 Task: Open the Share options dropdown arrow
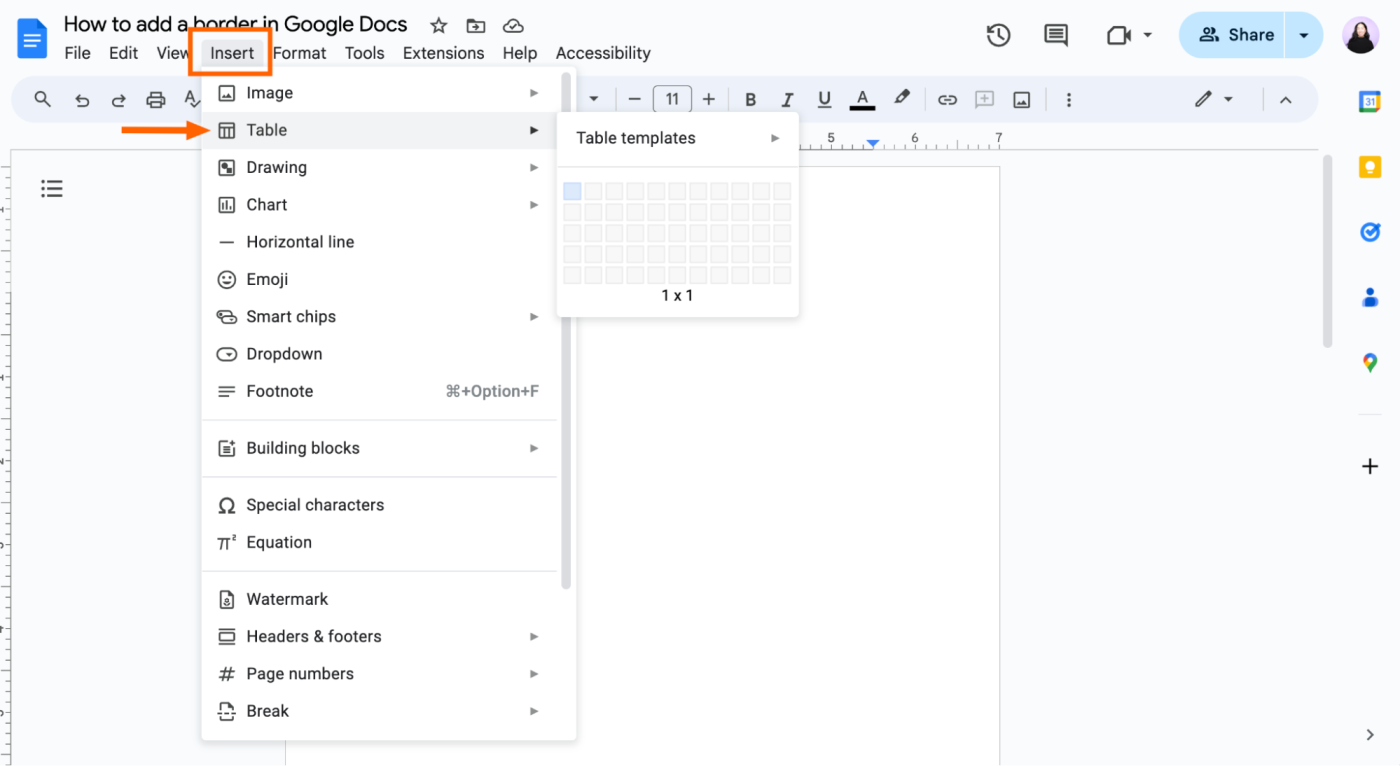coord(1304,35)
